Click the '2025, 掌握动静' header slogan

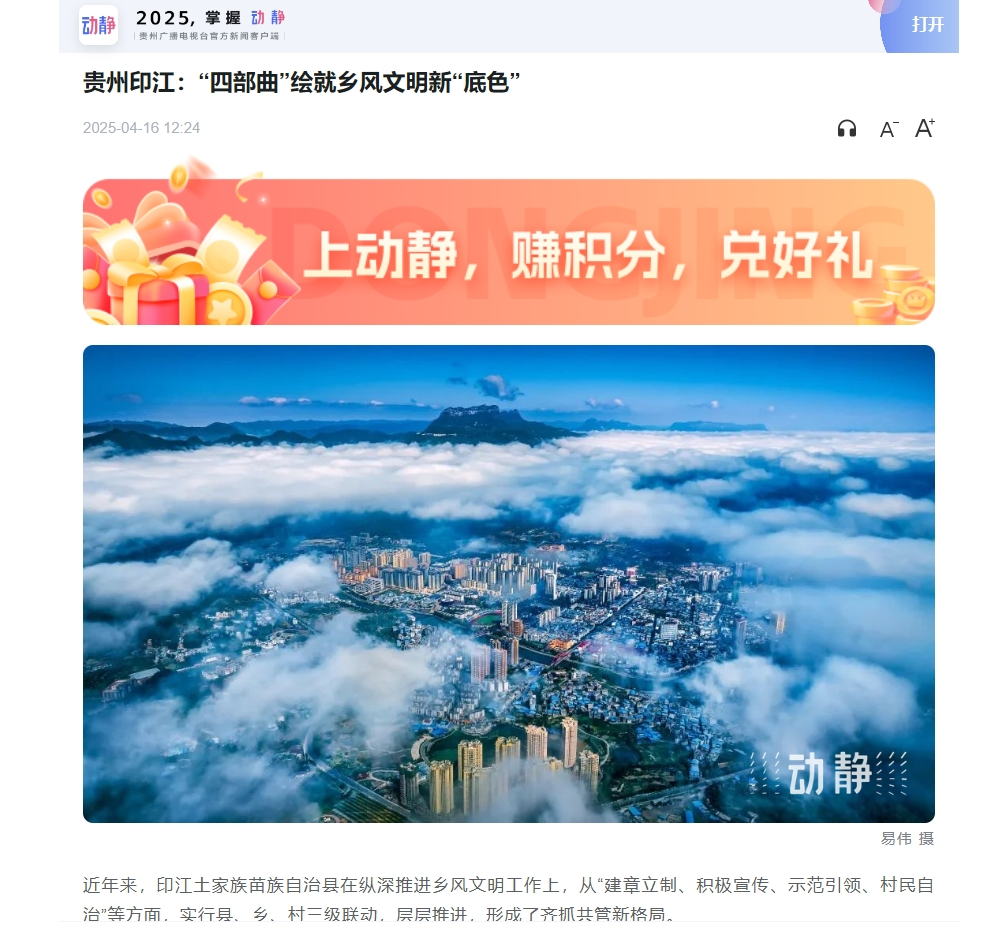point(210,18)
